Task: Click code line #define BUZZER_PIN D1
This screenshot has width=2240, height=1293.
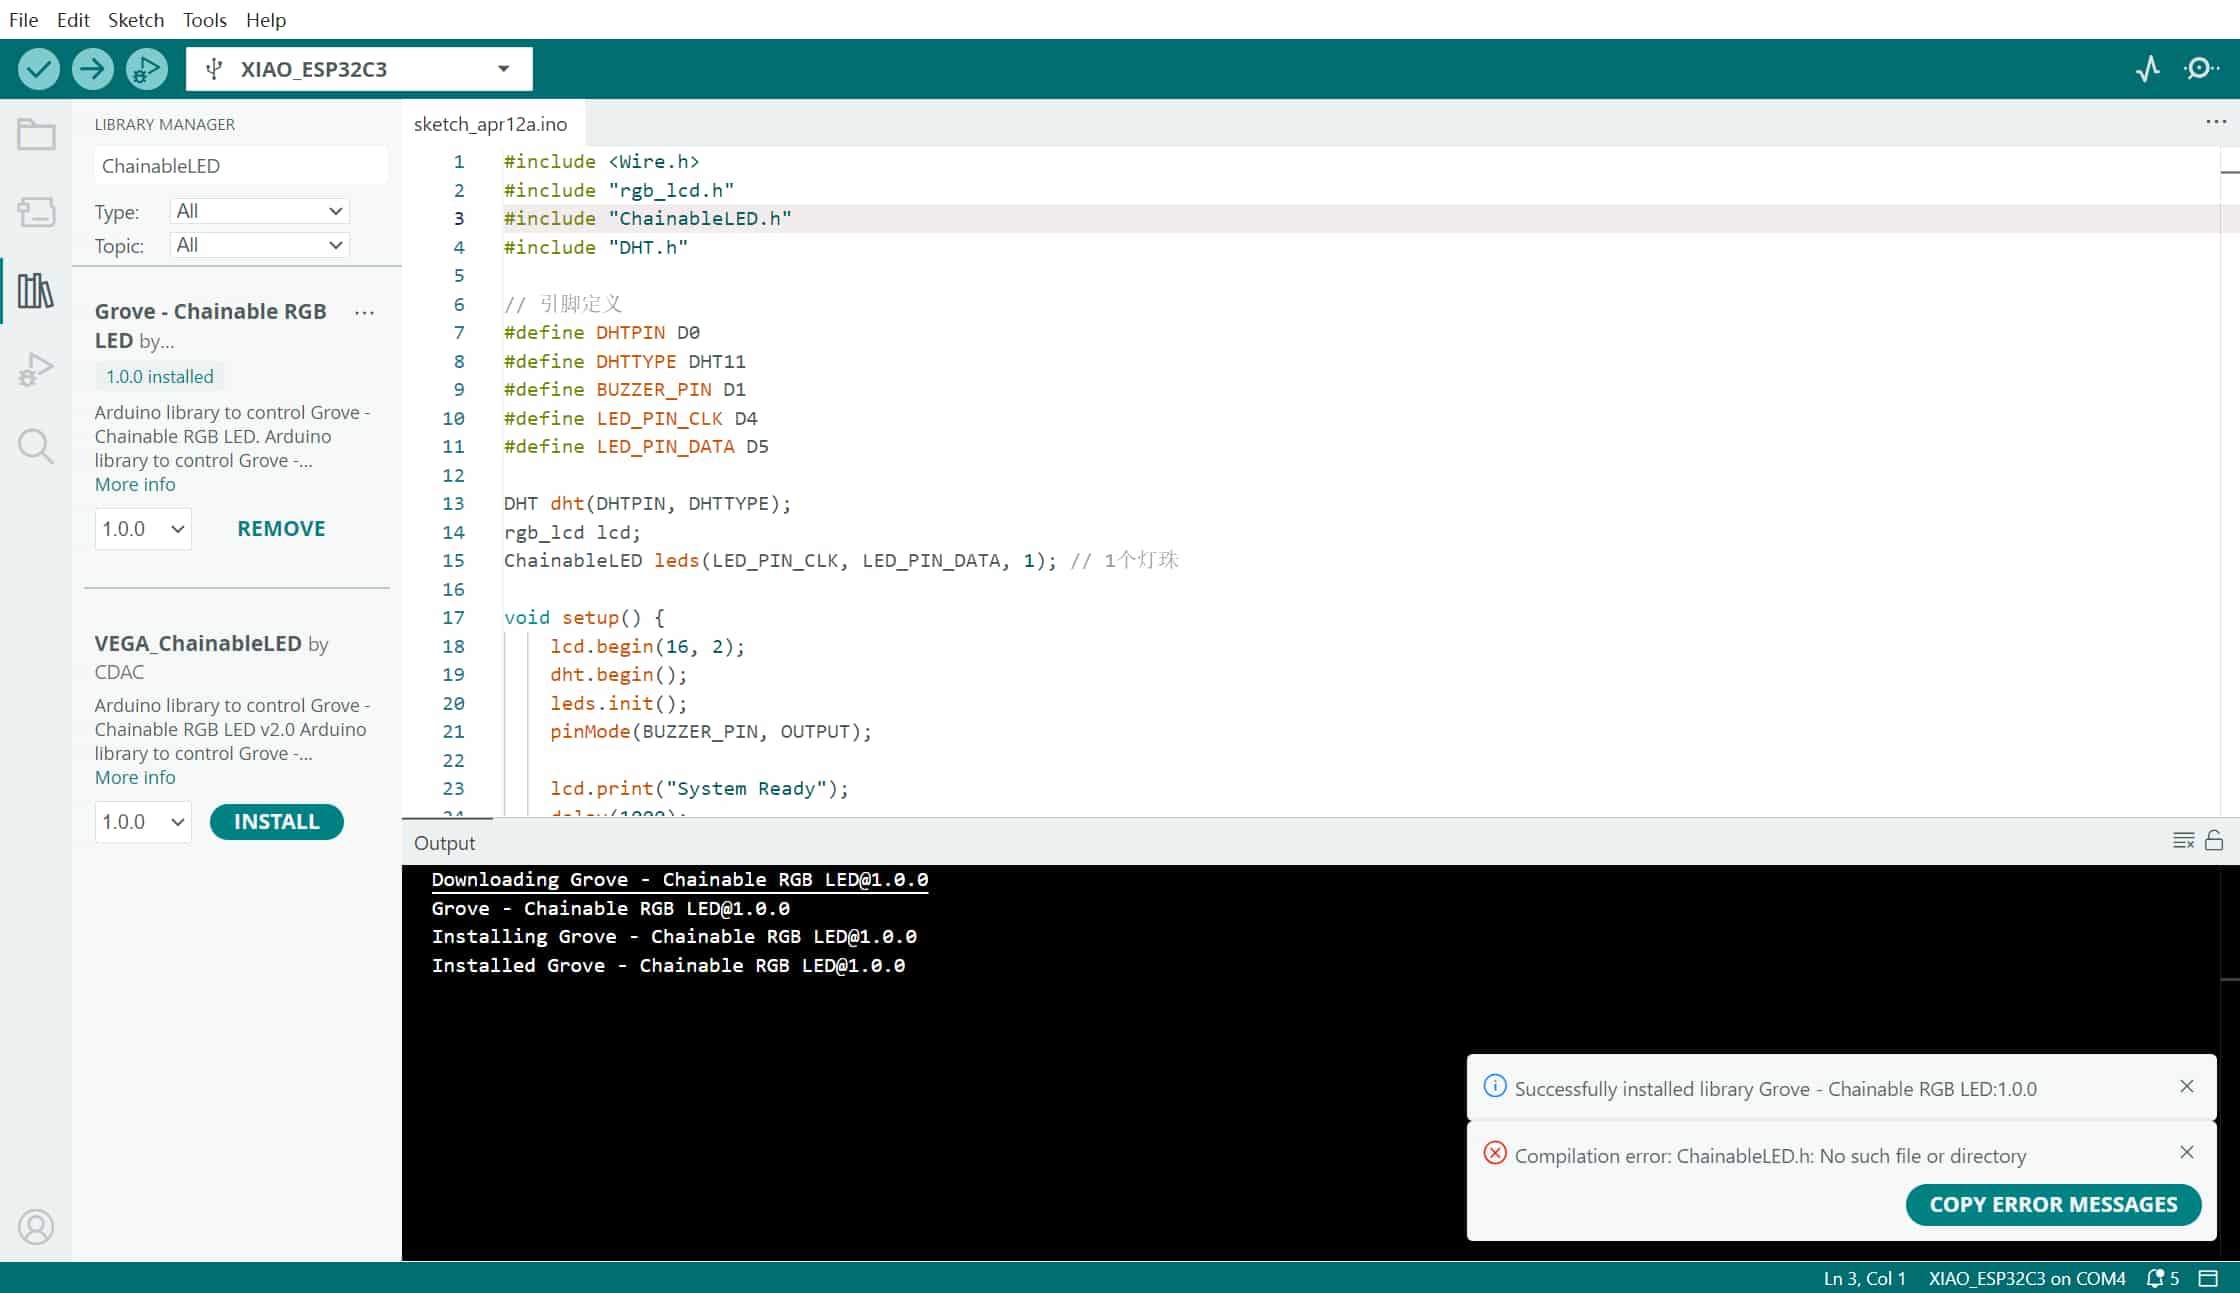Action: point(625,390)
